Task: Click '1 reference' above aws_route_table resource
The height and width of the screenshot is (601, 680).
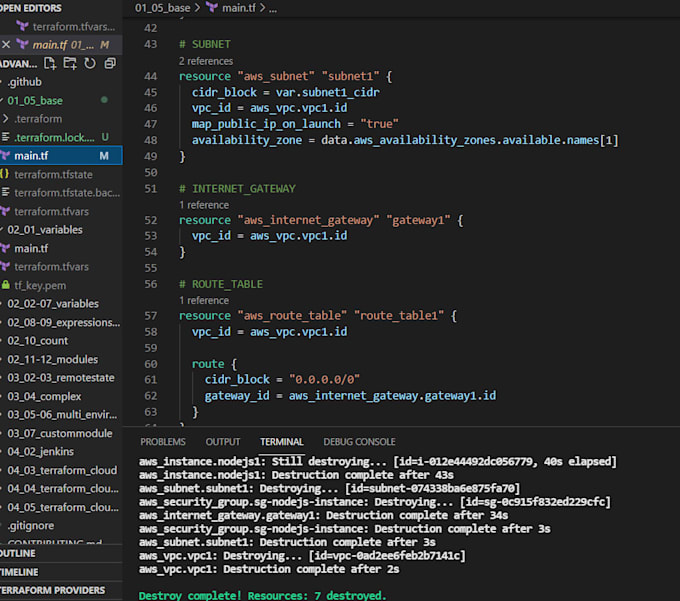Action: [204, 300]
